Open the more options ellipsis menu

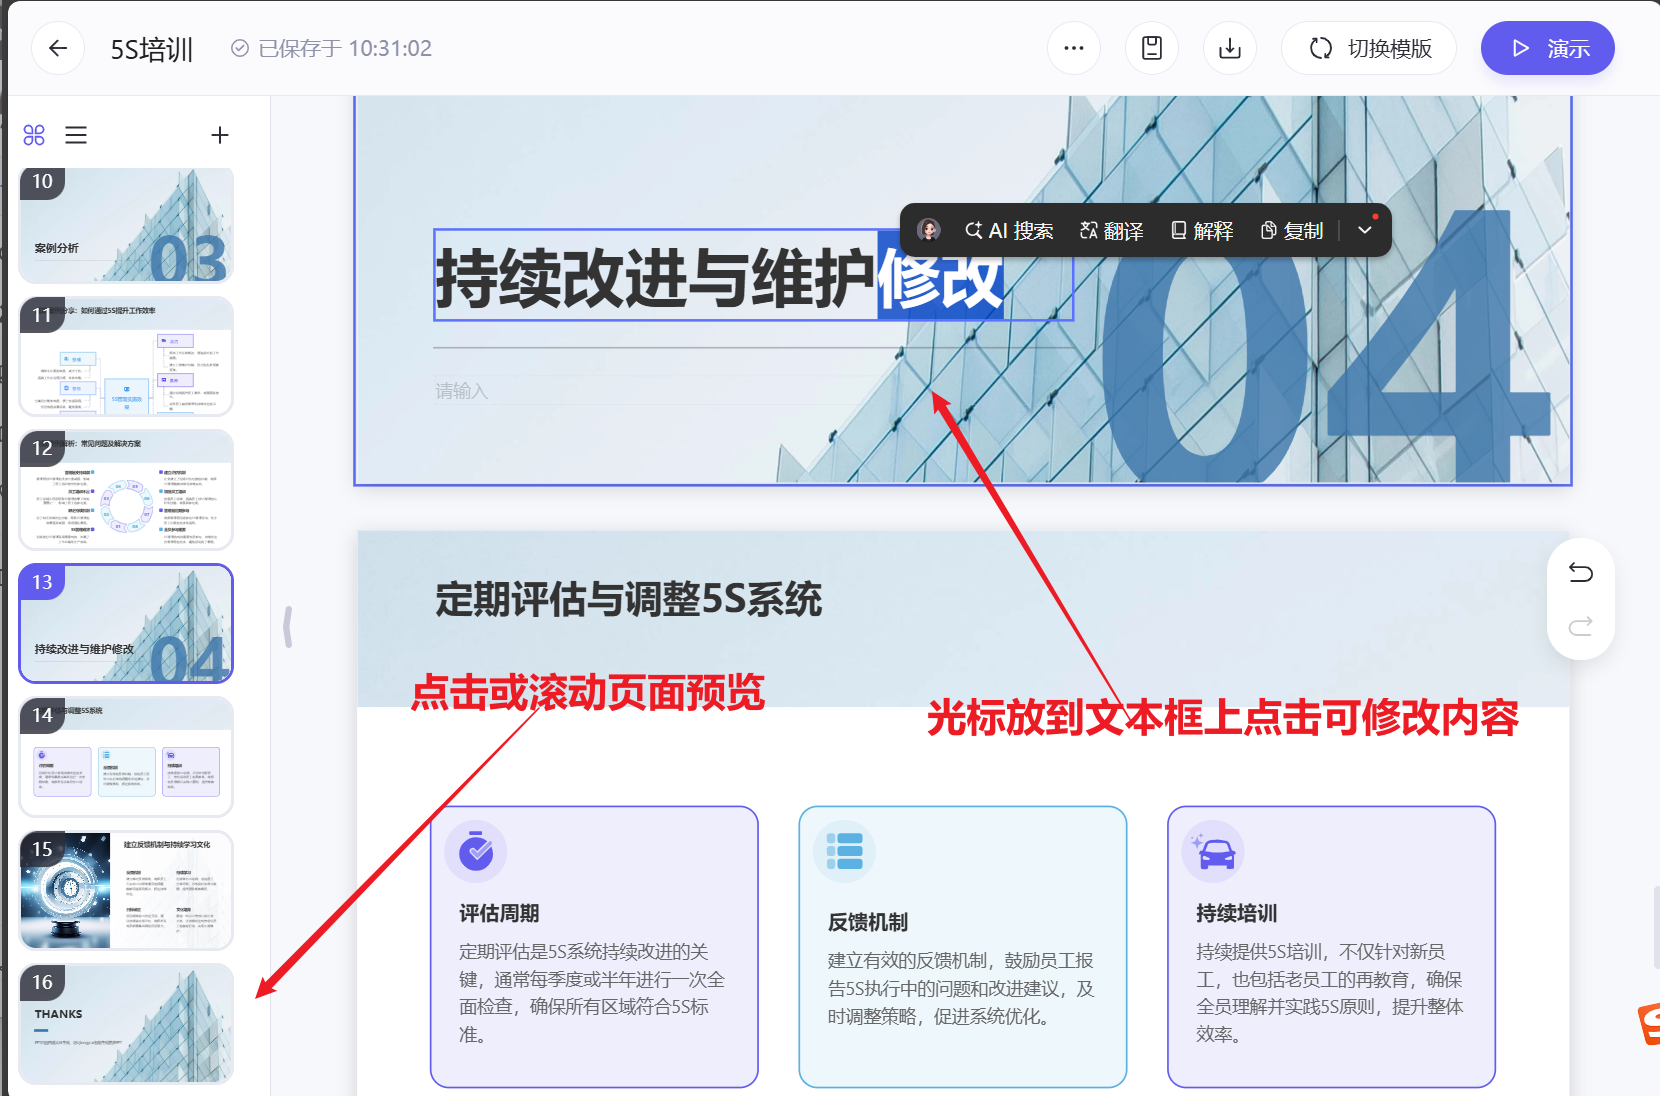(x=1073, y=48)
